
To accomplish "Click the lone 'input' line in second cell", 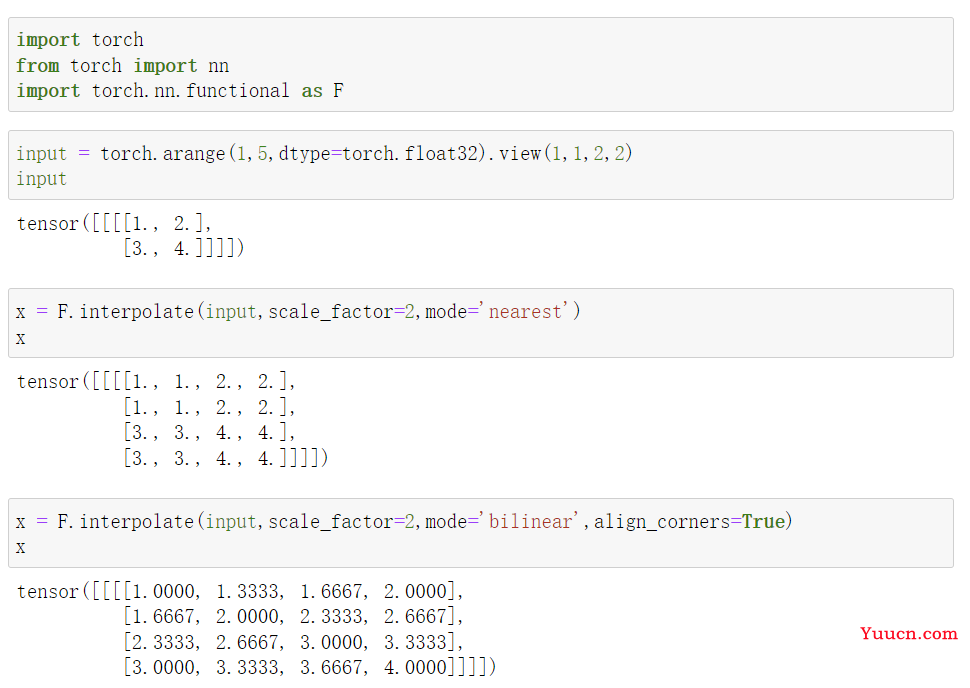I will [41, 179].
